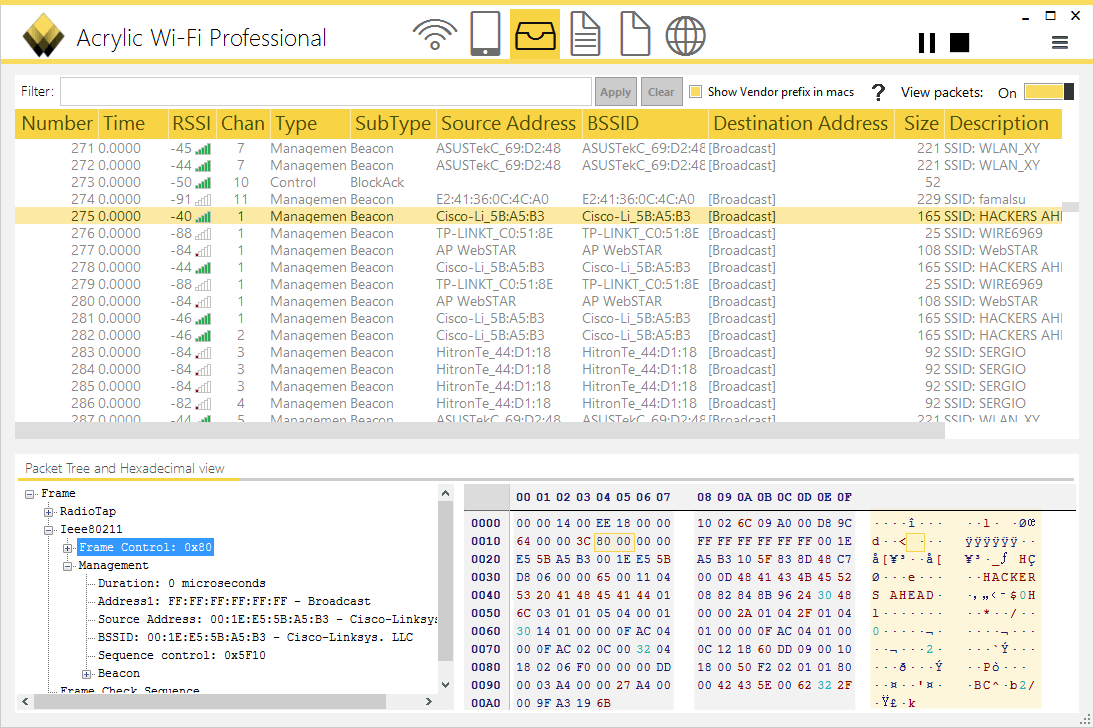This screenshot has height=728, width=1094.
Task: Select Packet Tree and Hexadecimal view tab
Action: 125,468
